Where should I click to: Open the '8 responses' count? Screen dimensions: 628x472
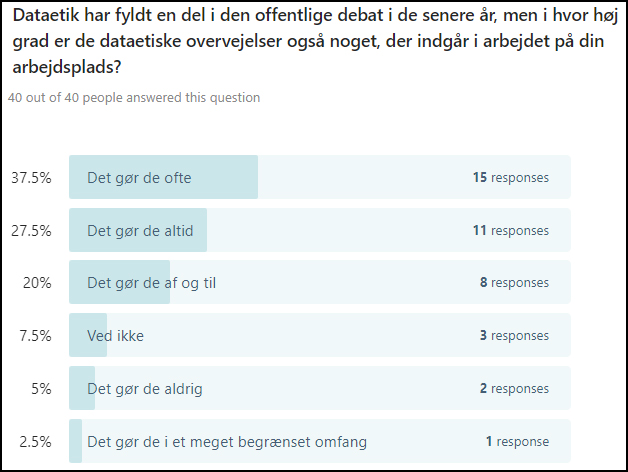(514, 282)
